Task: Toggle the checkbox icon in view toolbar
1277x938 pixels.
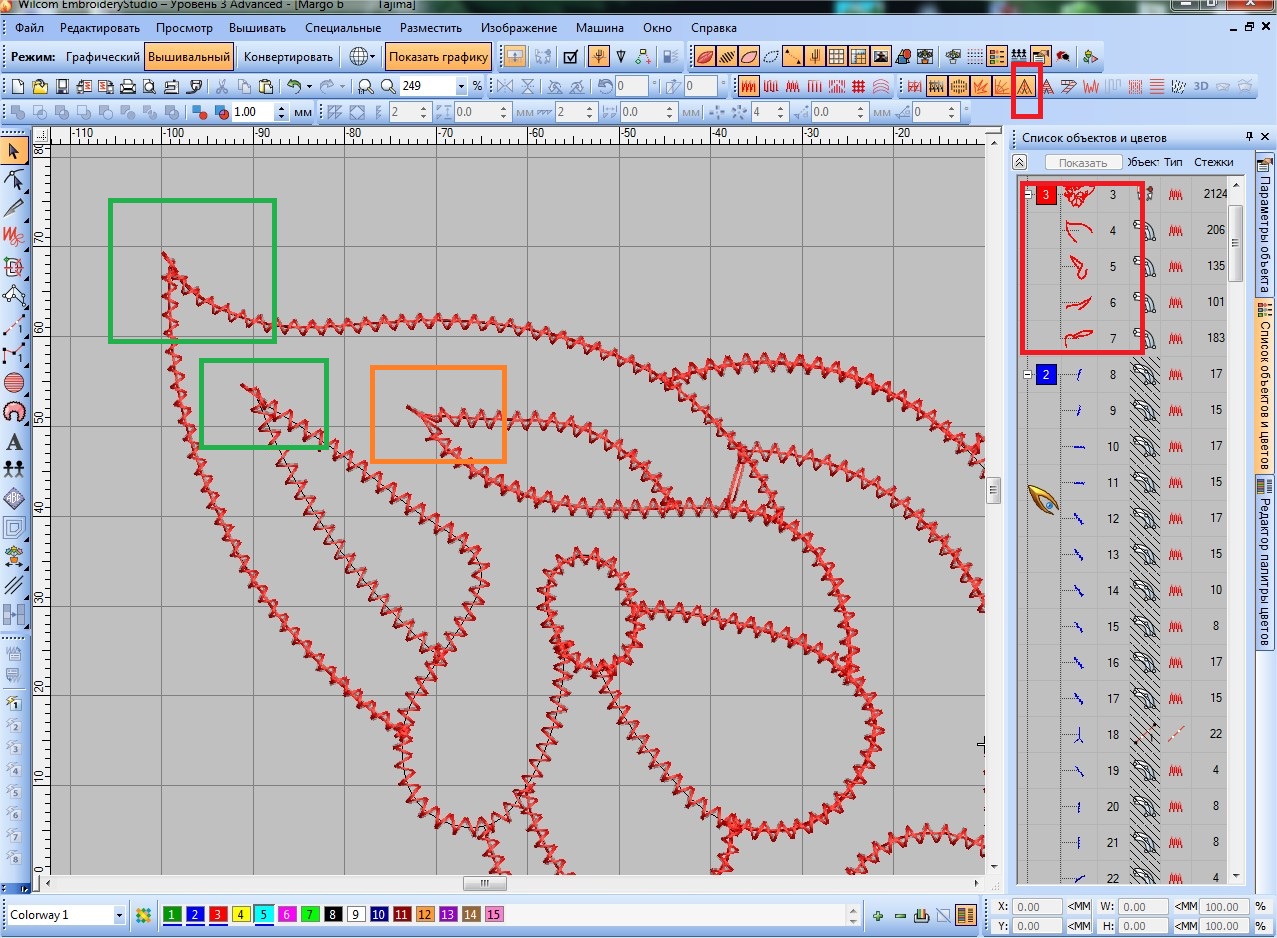Action: 571,57
